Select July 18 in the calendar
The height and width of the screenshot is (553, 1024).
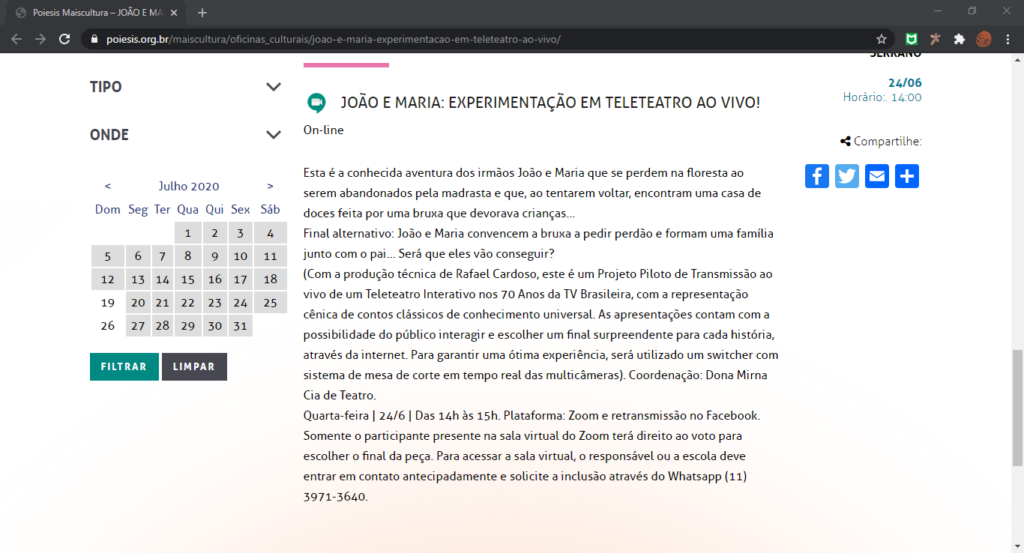coord(270,279)
